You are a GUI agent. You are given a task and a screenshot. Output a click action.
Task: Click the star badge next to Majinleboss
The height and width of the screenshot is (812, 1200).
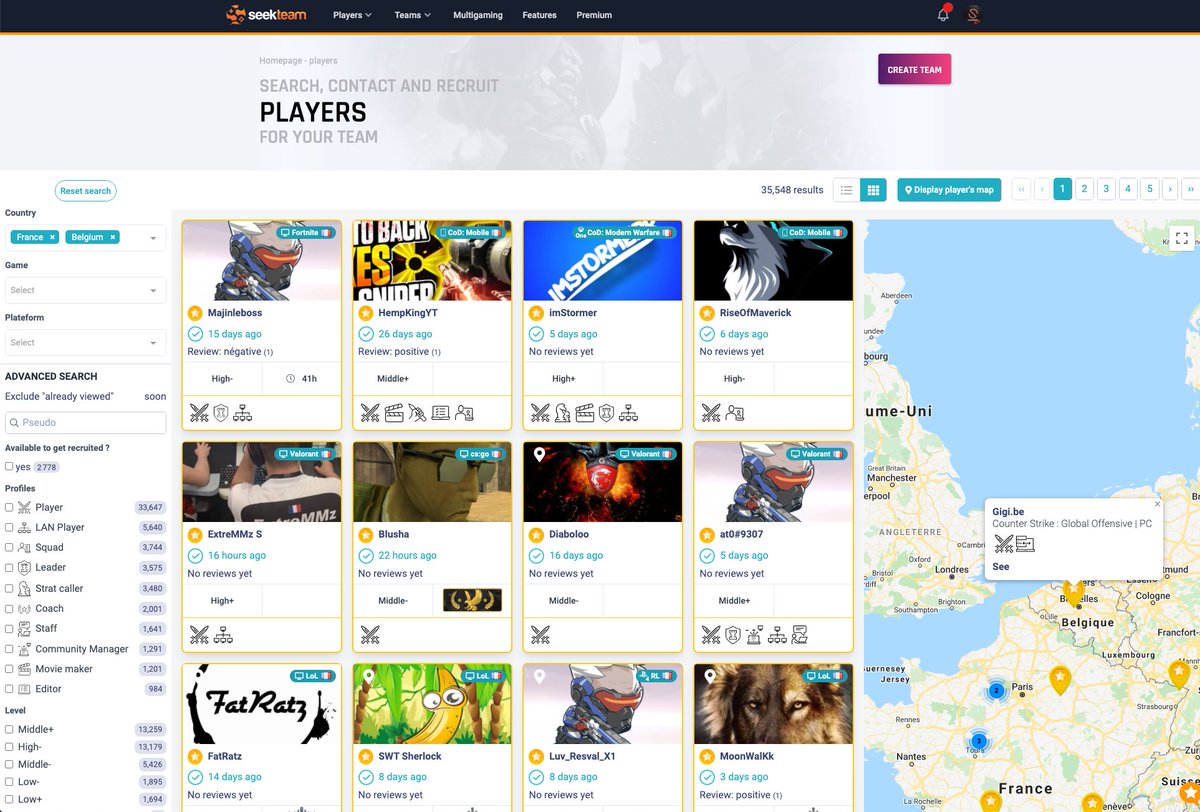tap(195, 313)
